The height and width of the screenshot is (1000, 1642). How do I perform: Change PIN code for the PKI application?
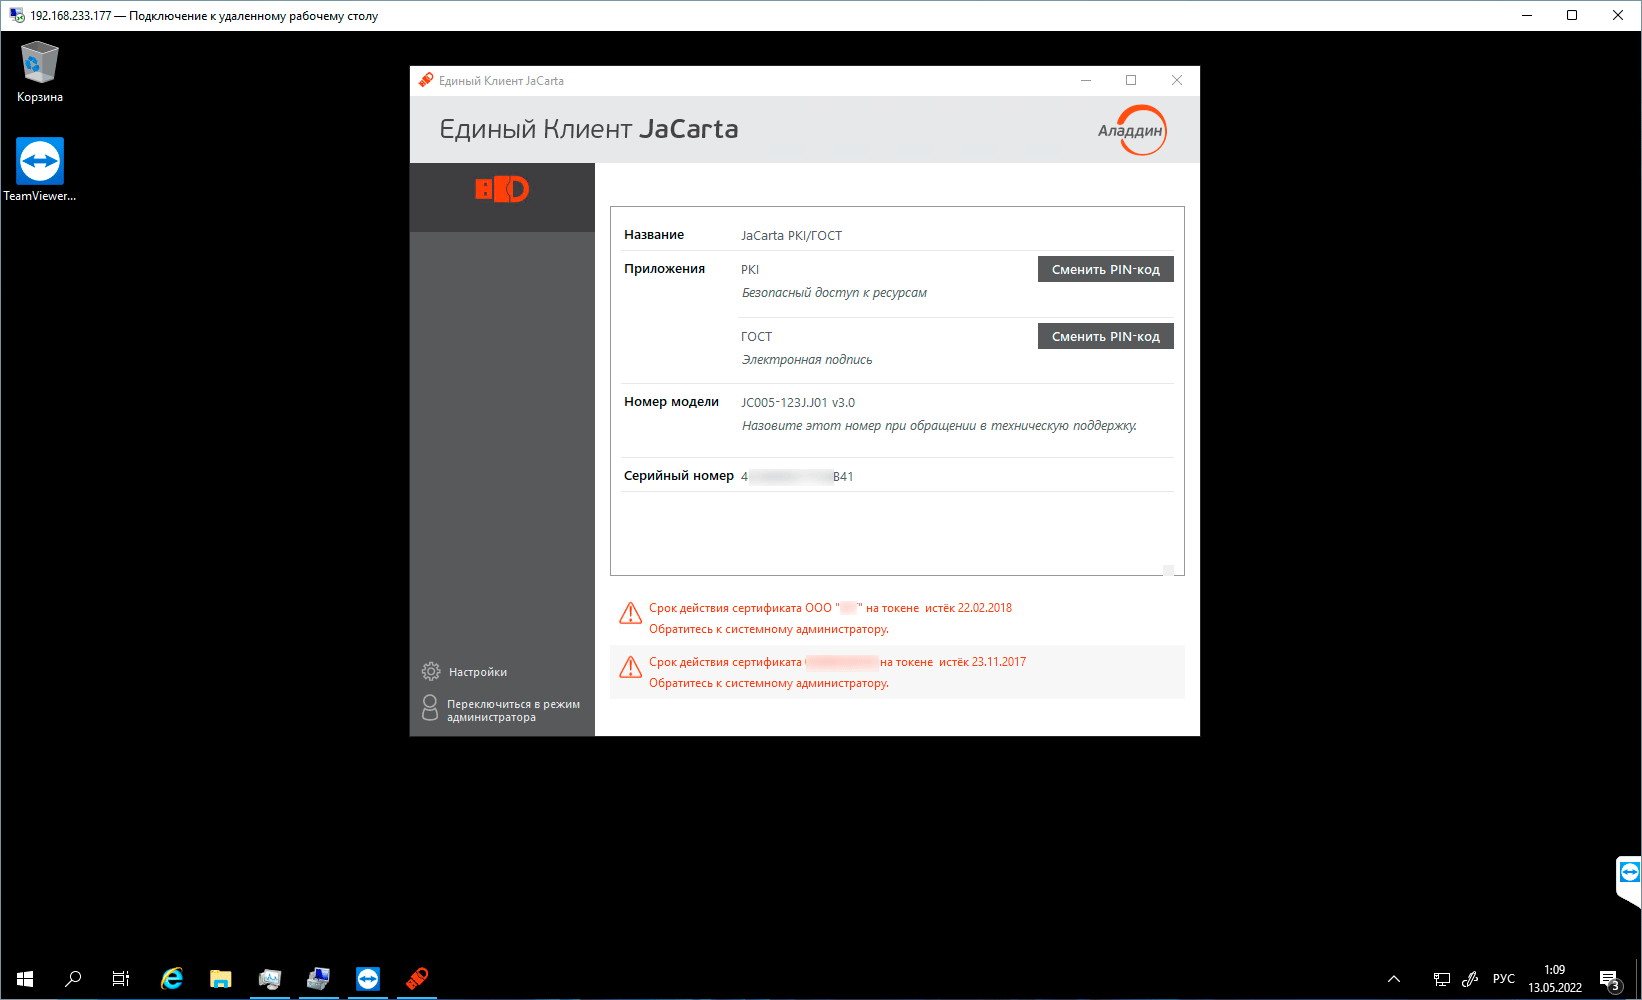coord(1105,269)
